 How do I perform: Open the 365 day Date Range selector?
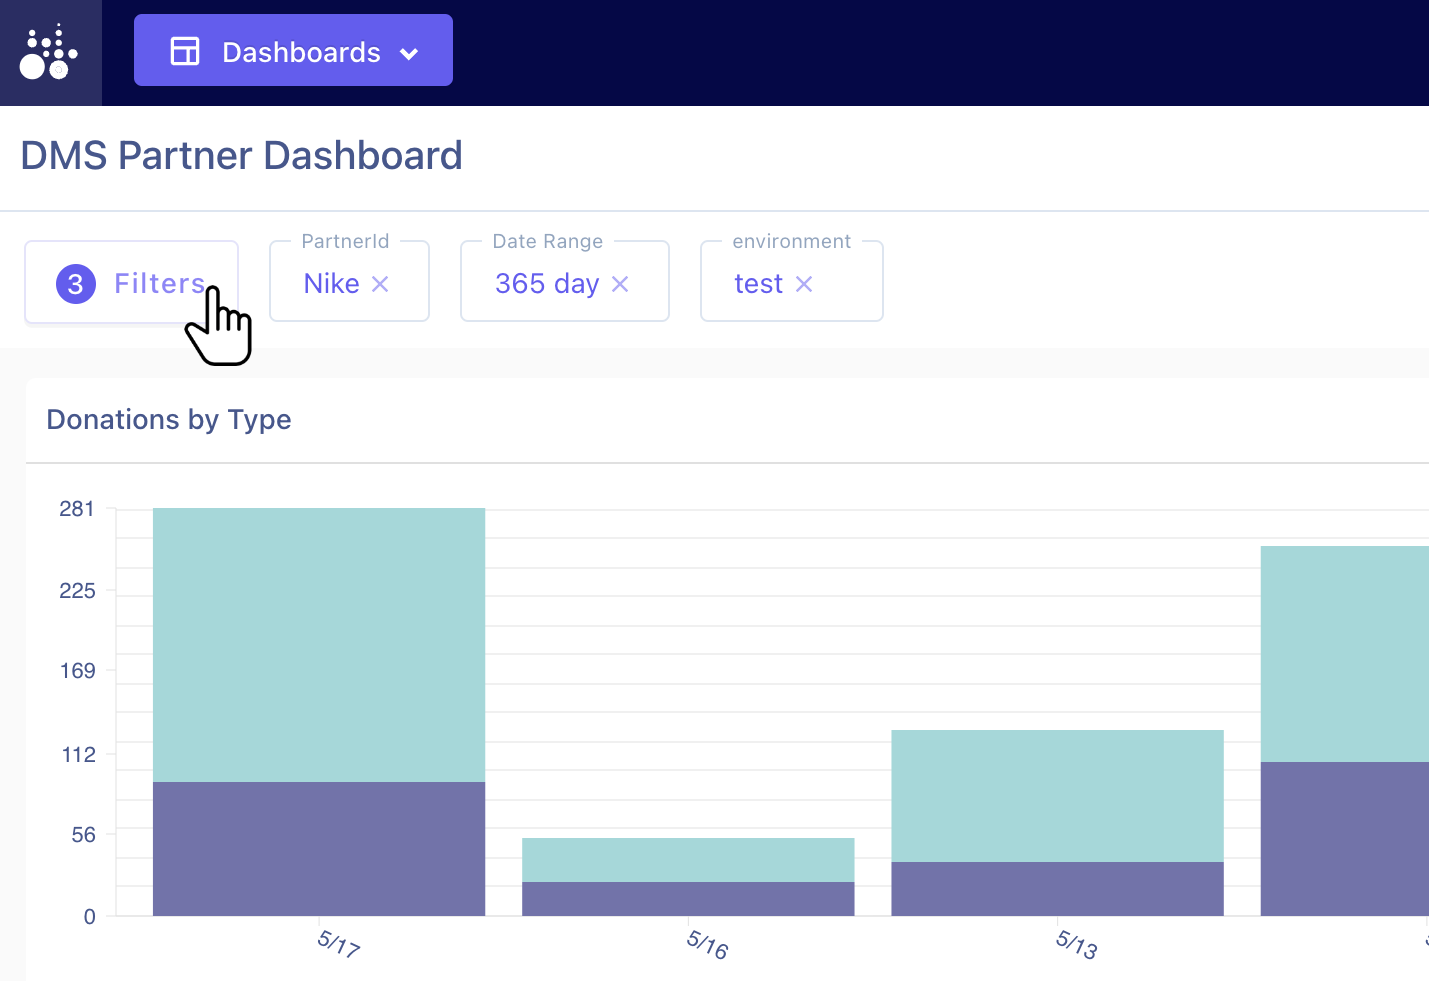(x=546, y=284)
